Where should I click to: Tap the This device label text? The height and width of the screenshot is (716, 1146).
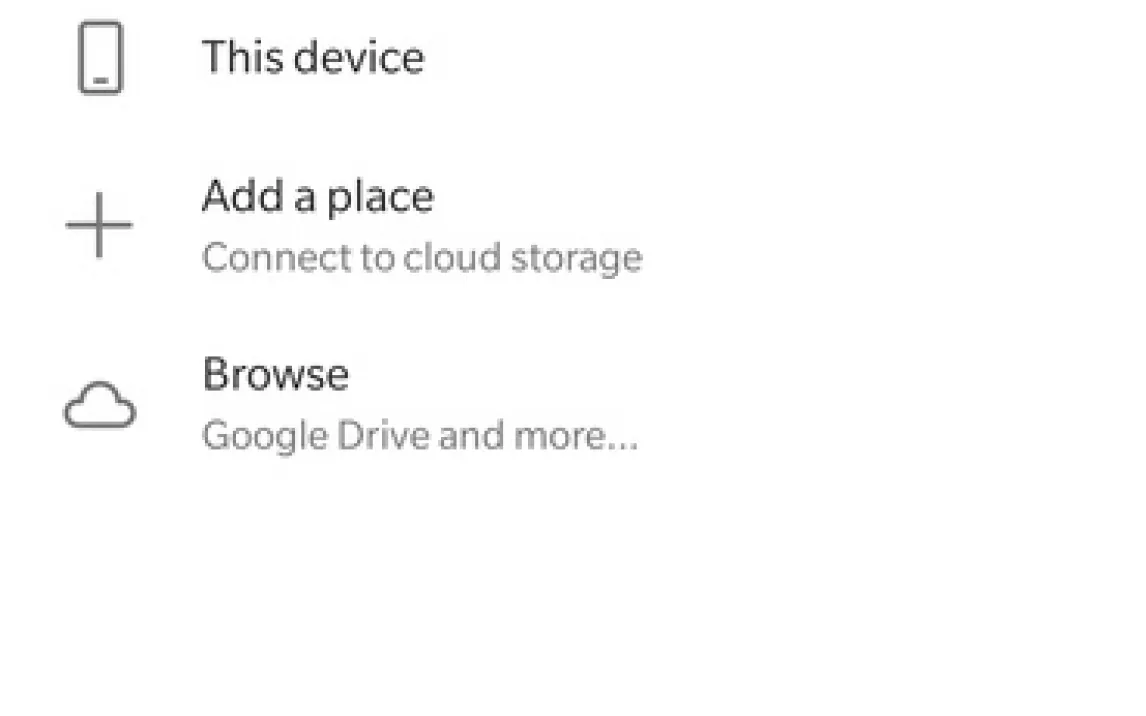point(312,57)
